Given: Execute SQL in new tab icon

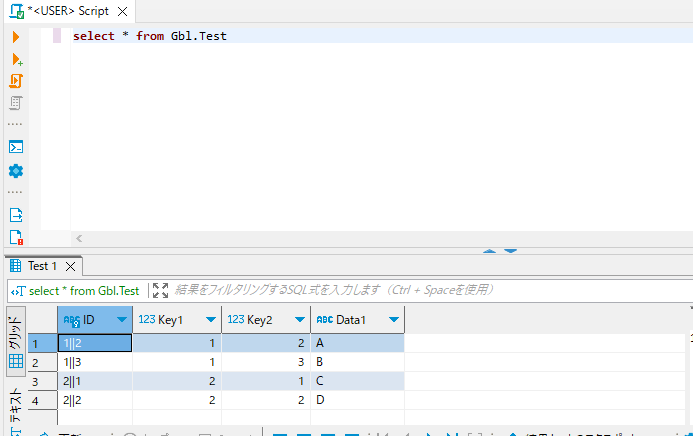Looking at the screenshot, I should 16,59.
